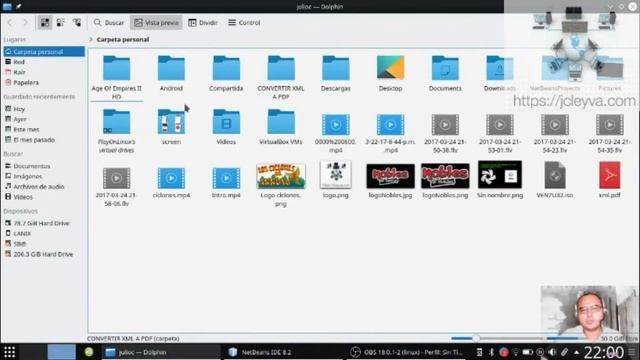This screenshot has width=640, height=360.
Task: Expand the breadcrumb arrow before Carpeta personal
Action: coord(91,40)
